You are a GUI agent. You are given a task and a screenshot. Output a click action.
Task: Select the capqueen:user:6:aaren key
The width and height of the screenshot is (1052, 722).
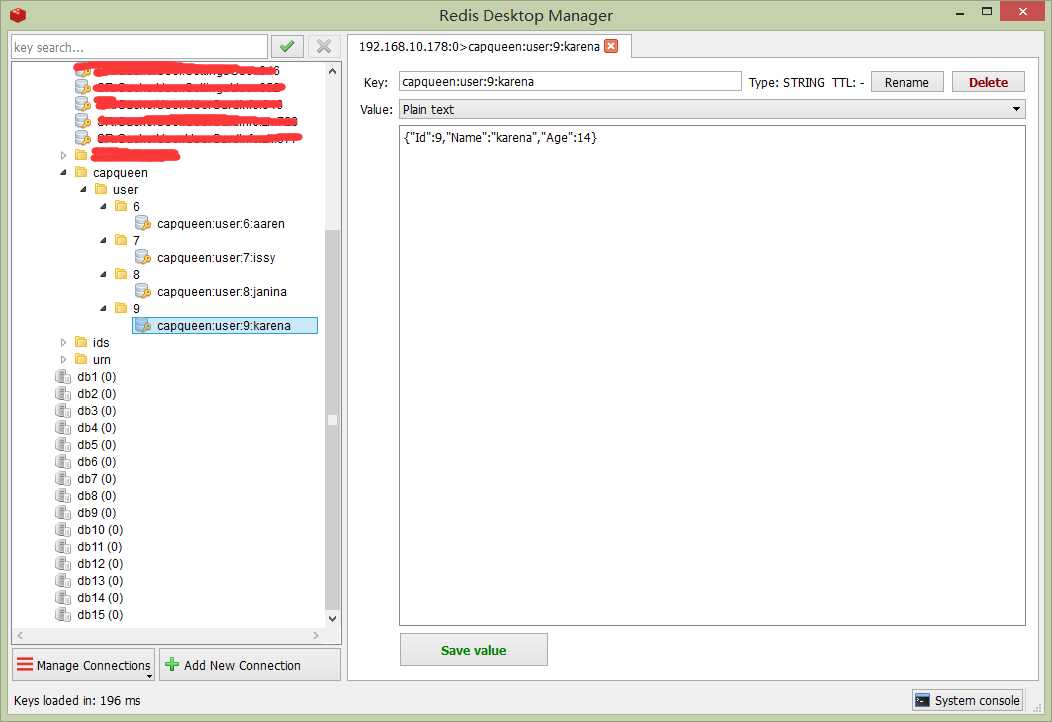221,223
